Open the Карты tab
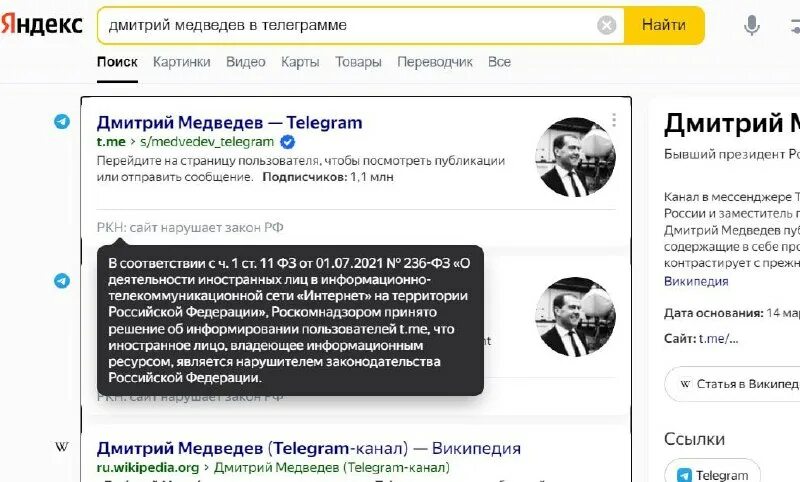Image resolution: width=800 pixels, height=482 pixels. point(300,62)
